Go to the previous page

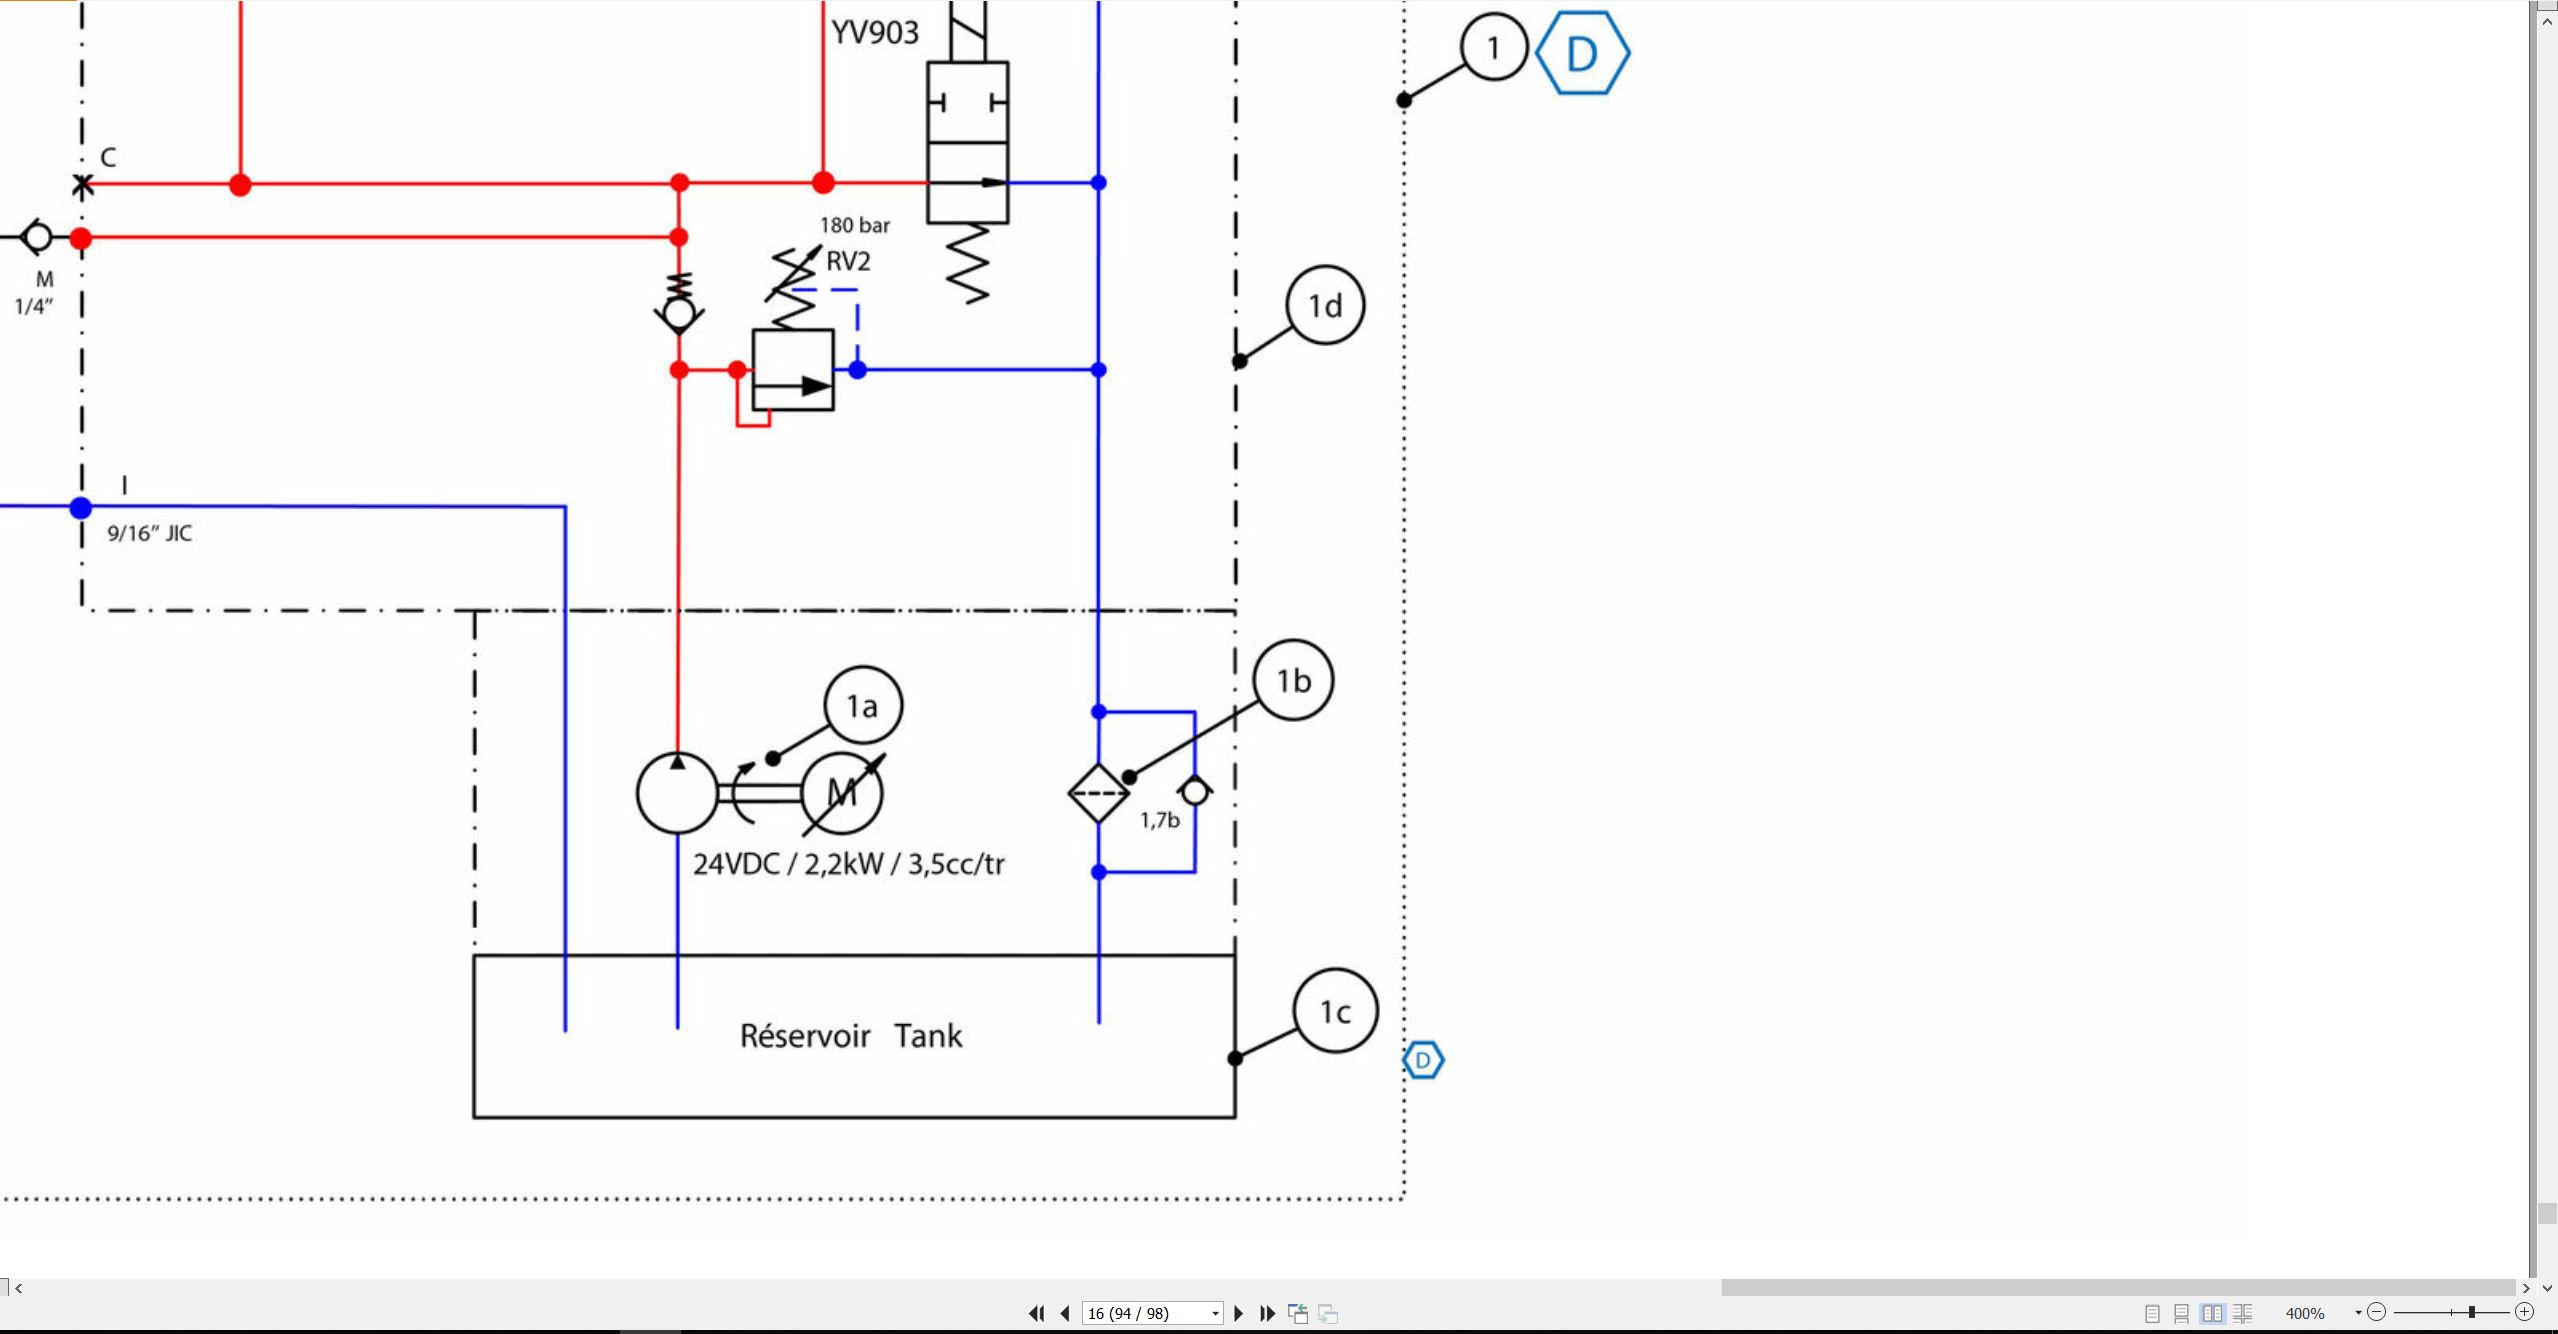(x=1065, y=1313)
